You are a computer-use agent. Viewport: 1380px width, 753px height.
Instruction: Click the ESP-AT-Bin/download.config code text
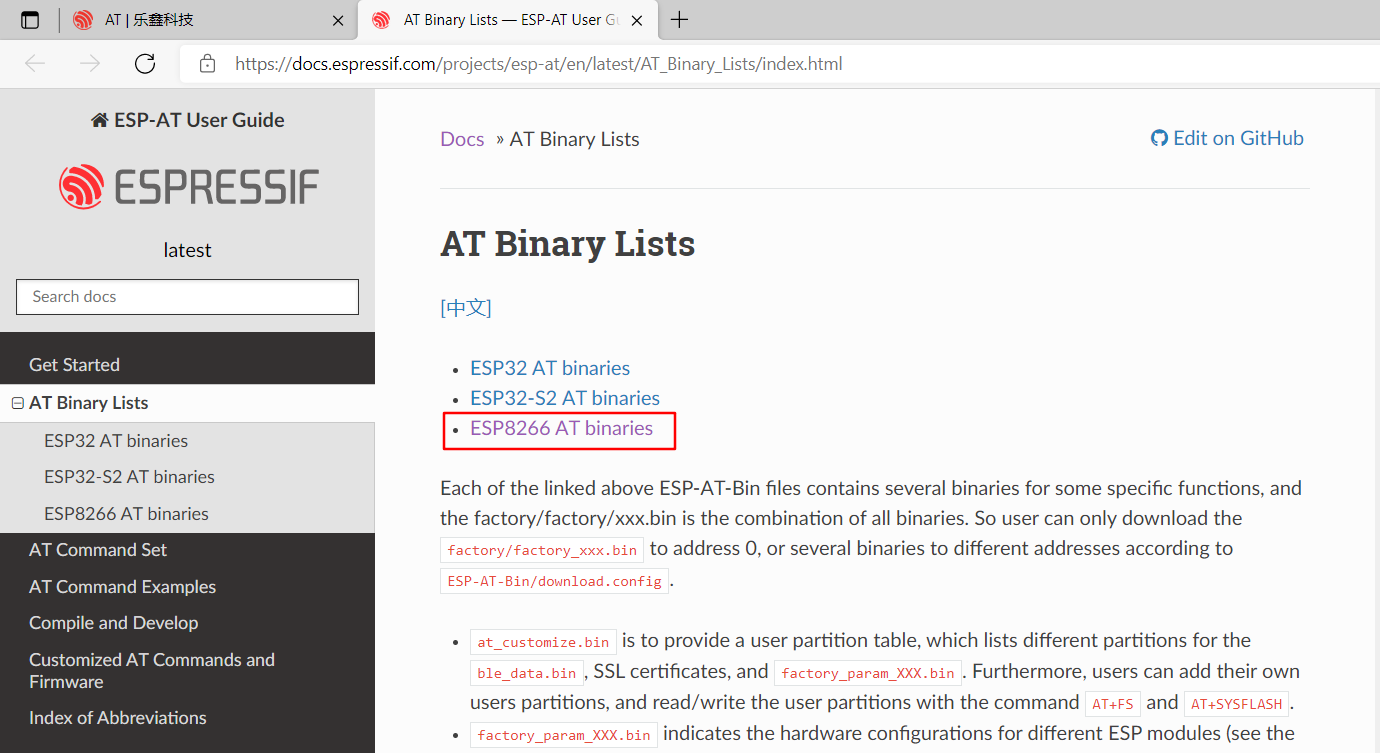555,581
